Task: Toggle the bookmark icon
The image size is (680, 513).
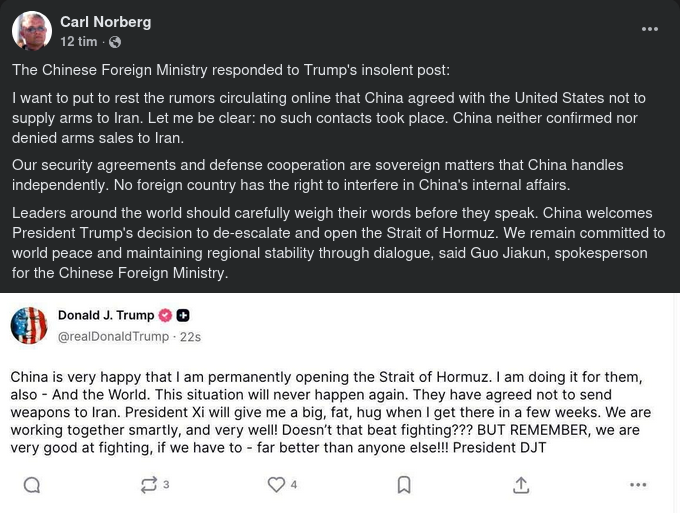Action: 404,485
